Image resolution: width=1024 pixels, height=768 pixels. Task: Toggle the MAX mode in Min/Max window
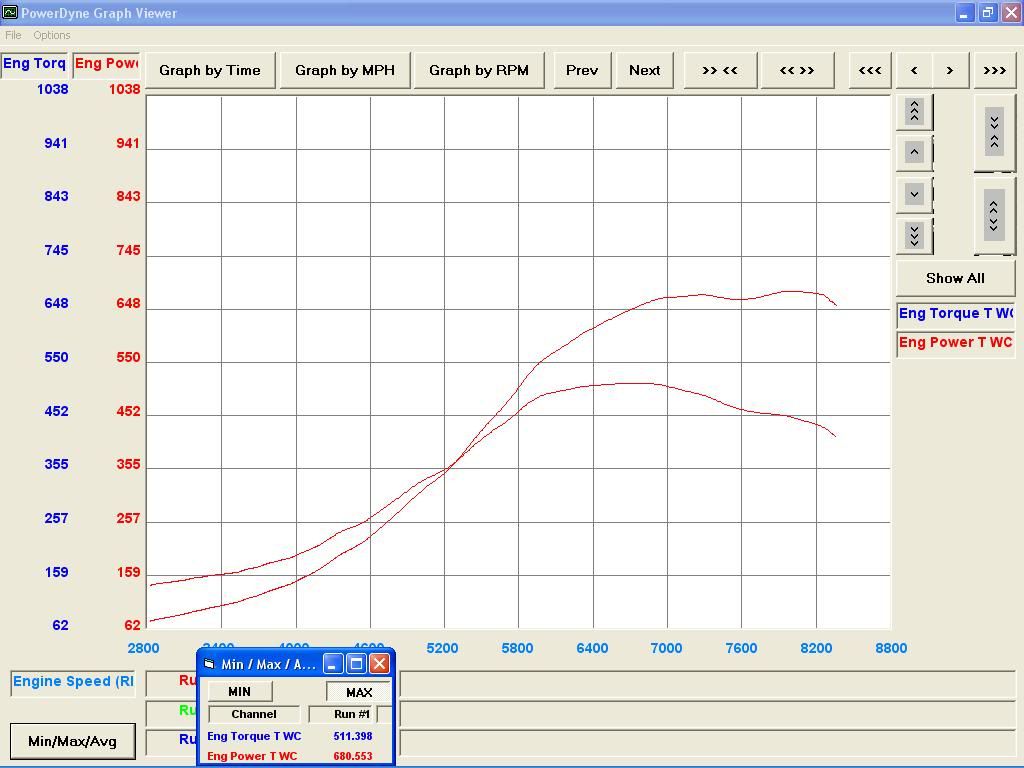(x=358, y=692)
